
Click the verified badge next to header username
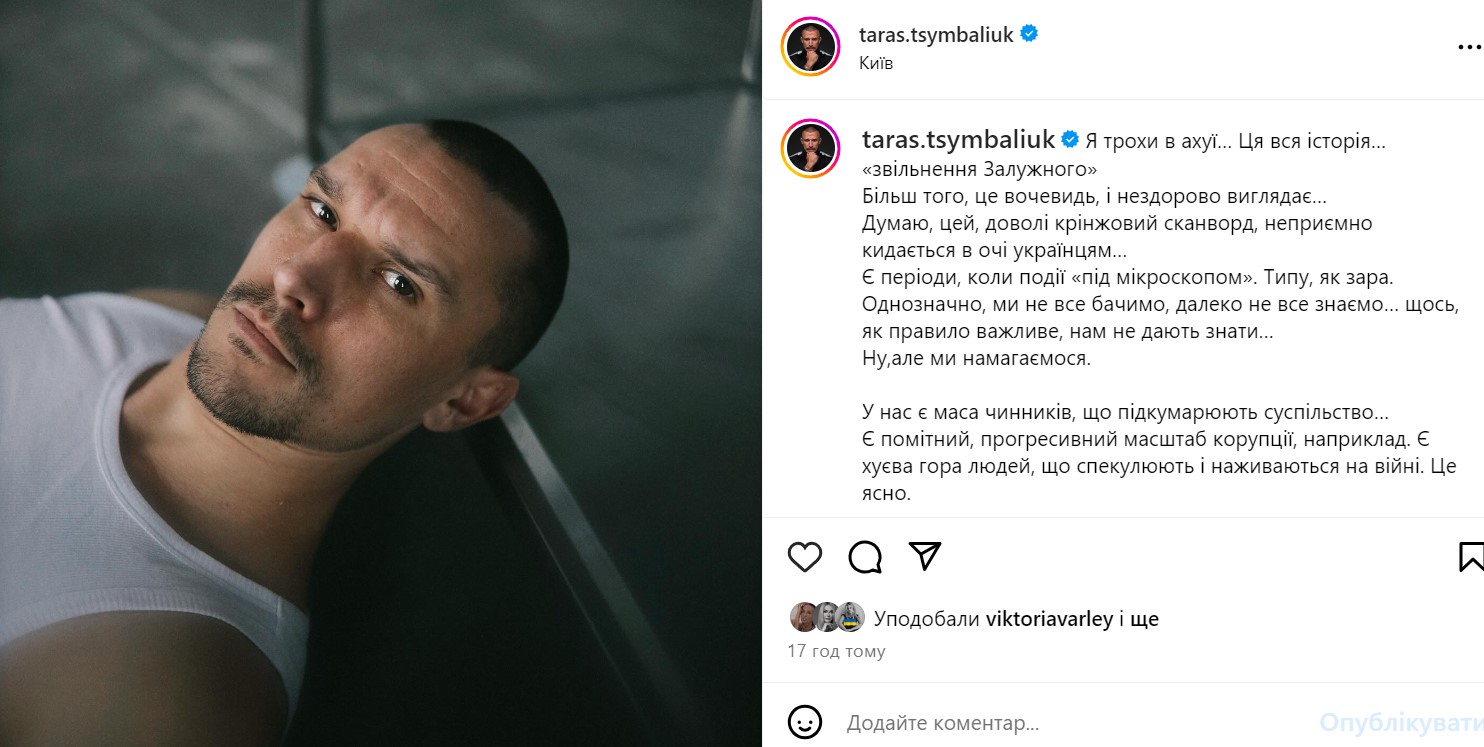pyautogui.click(x=1029, y=34)
